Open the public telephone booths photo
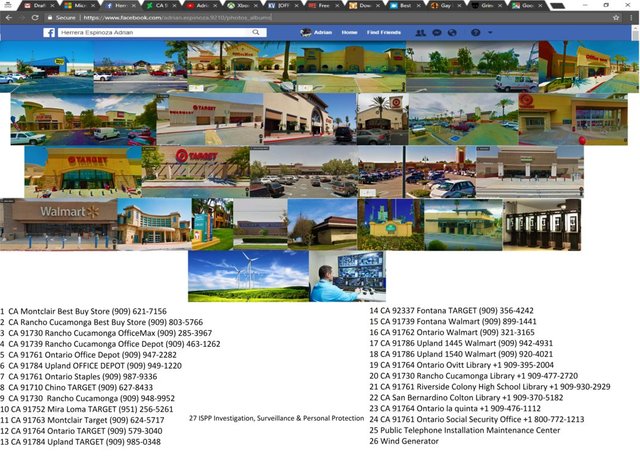The width and height of the screenshot is (640, 467). click(x=542, y=224)
